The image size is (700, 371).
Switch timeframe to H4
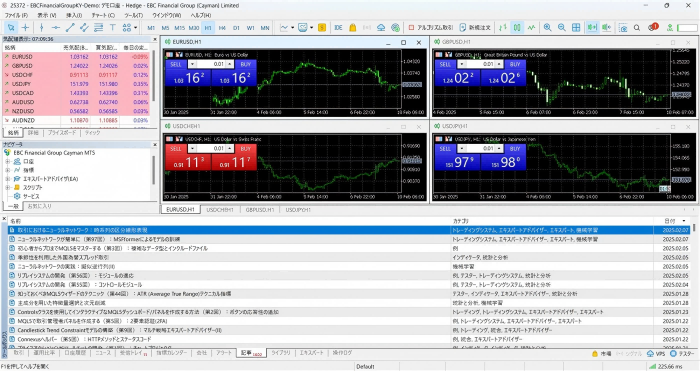click(x=222, y=28)
